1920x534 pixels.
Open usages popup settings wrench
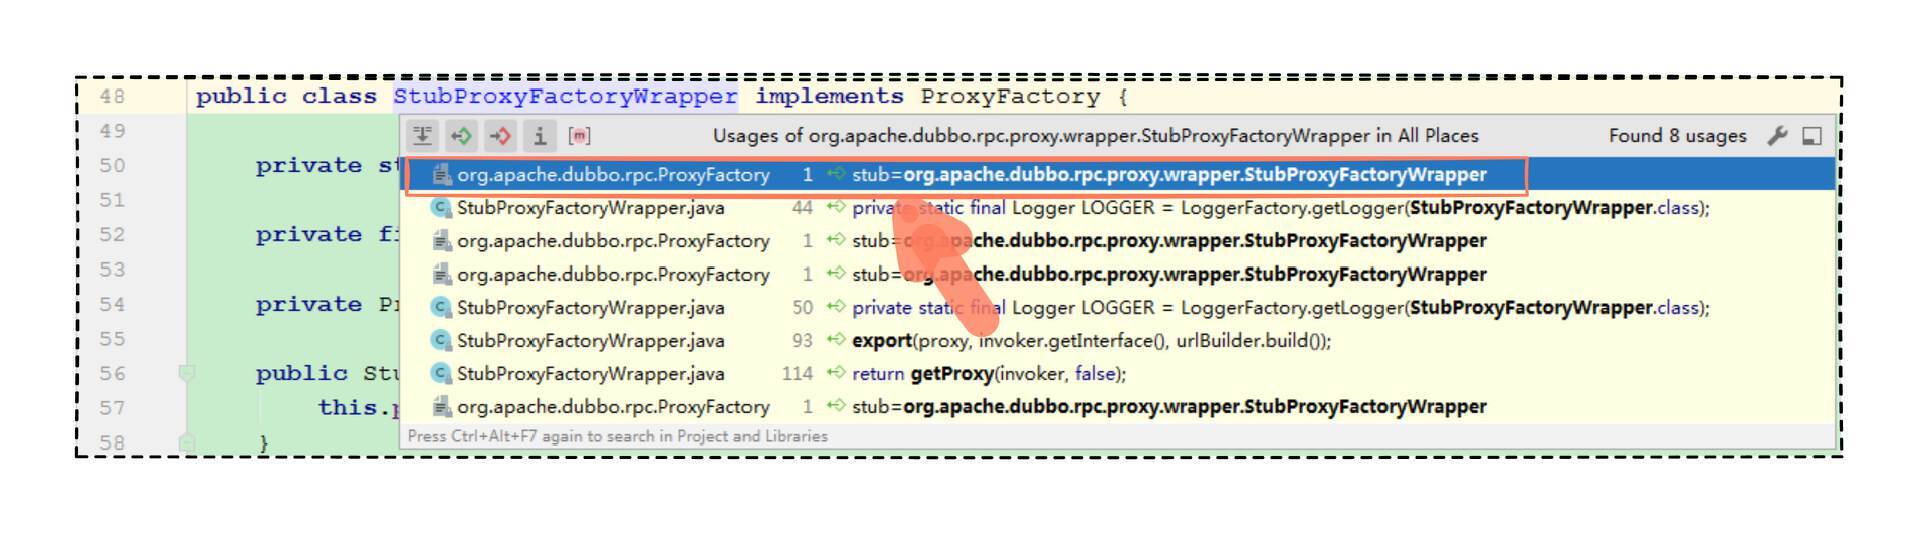coord(1777,136)
